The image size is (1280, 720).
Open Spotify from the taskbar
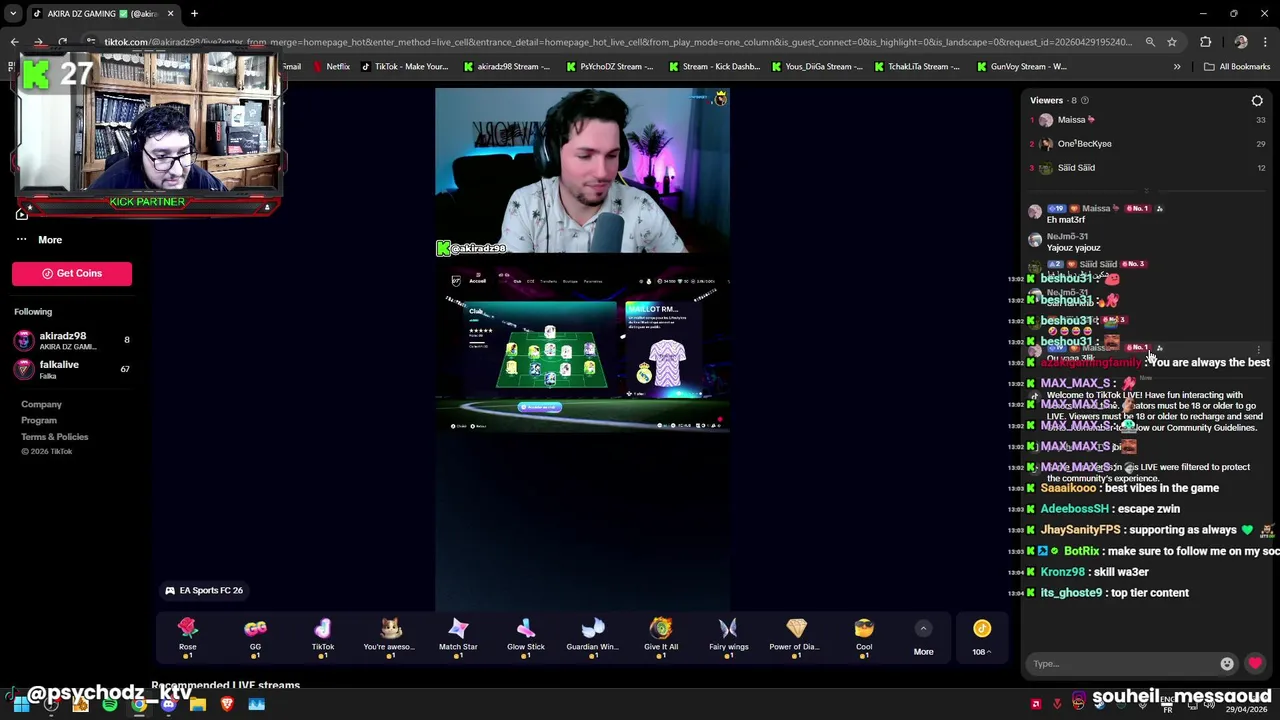click(109, 704)
